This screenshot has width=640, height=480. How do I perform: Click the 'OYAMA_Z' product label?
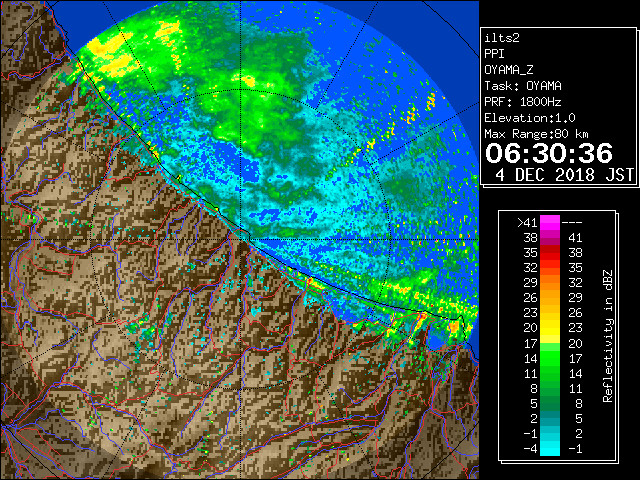[x=509, y=70]
